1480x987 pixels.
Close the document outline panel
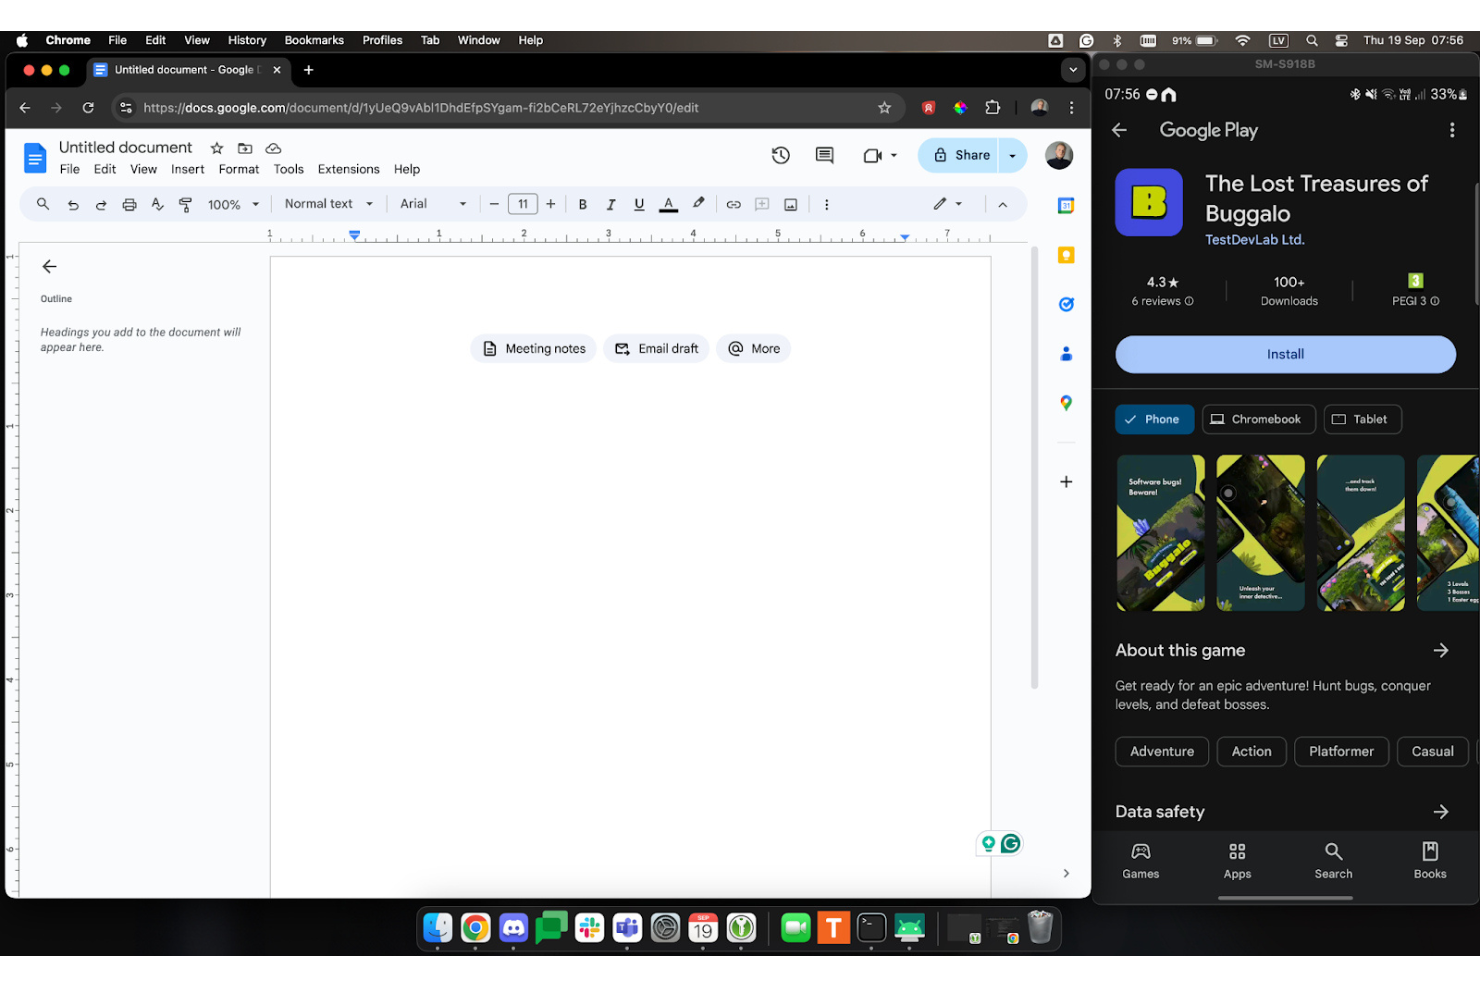(x=49, y=266)
